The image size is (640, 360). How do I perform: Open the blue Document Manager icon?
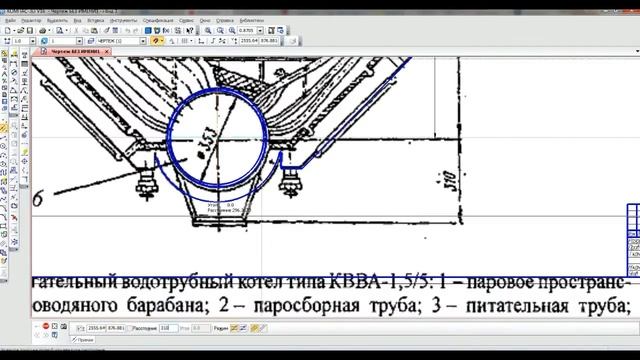point(148,31)
